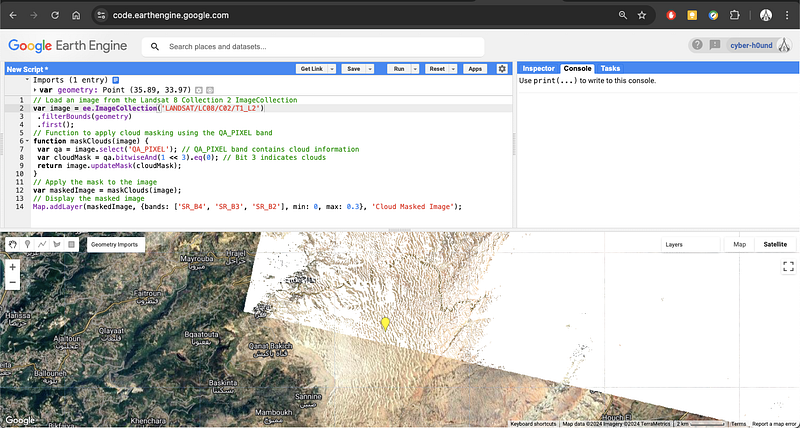Image resolution: width=800 pixels, height=428 pixels.
Task: Click the search magnifier in dataset search
Action: [155, 47]
